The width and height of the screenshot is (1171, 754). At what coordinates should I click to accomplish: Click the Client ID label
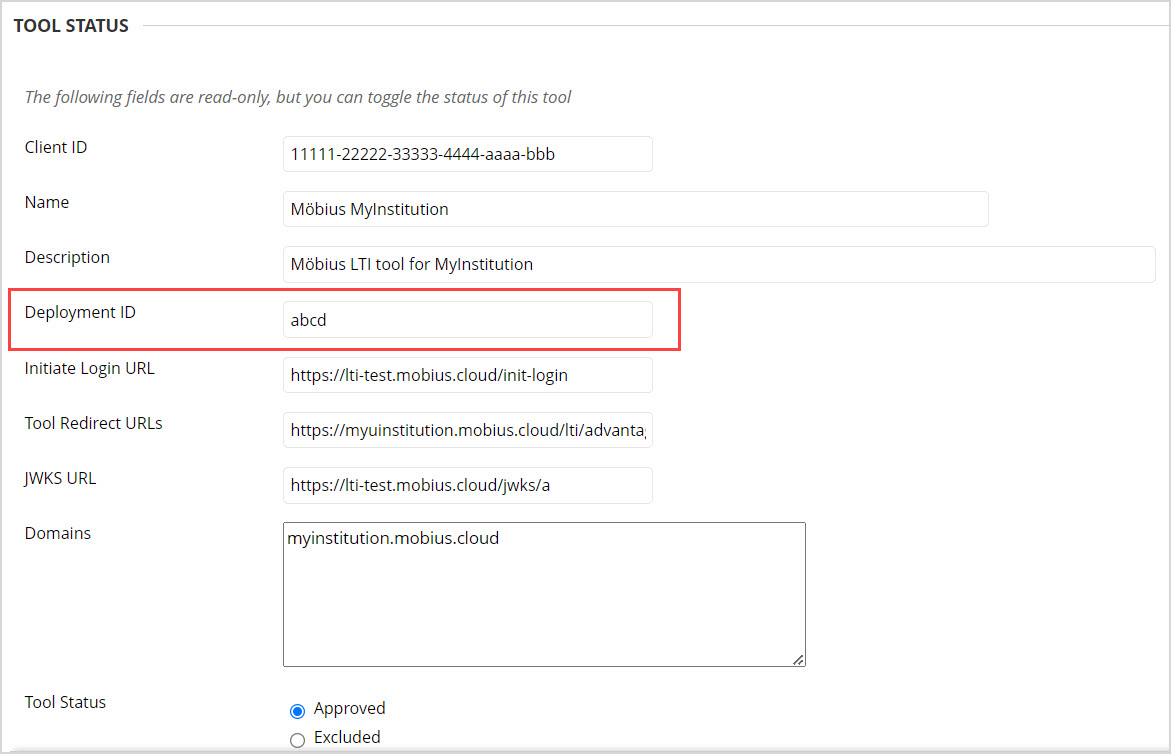(x=55, y=147)
